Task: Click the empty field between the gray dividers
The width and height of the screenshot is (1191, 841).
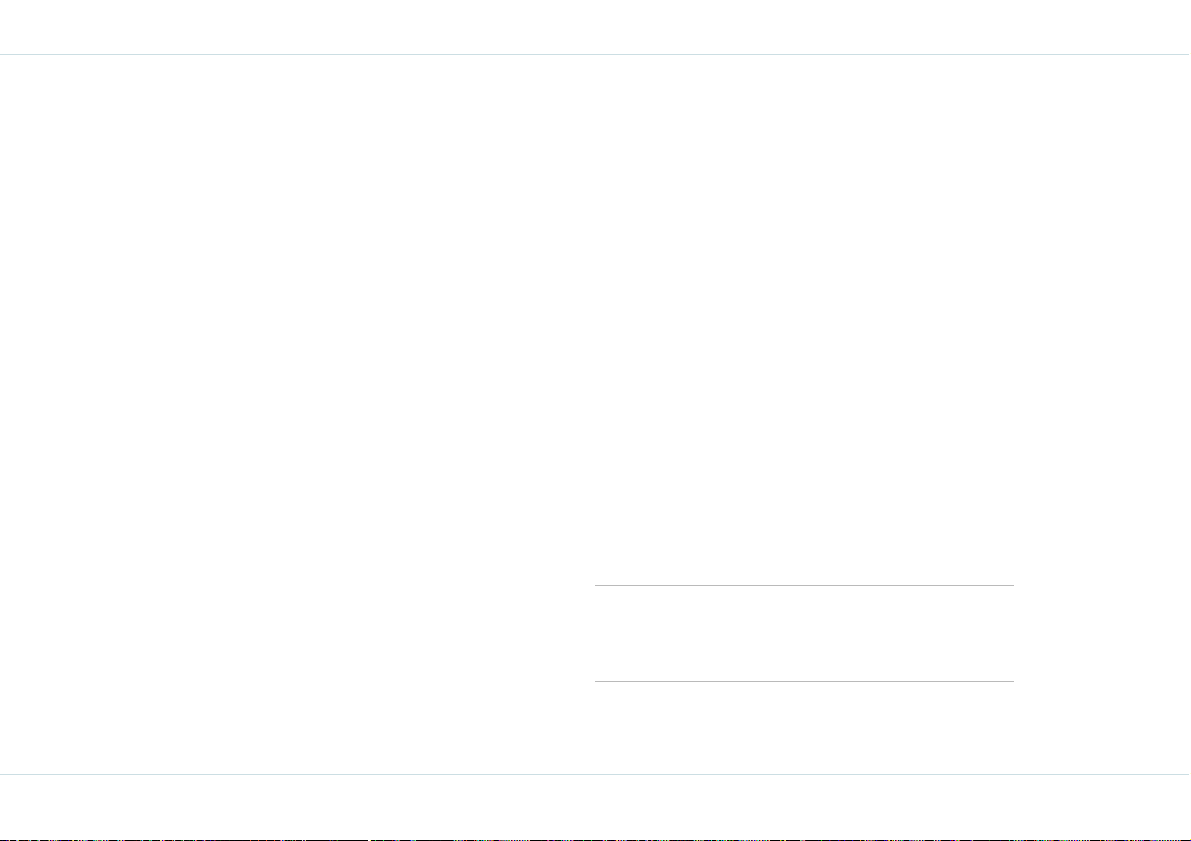Action: 804,634
